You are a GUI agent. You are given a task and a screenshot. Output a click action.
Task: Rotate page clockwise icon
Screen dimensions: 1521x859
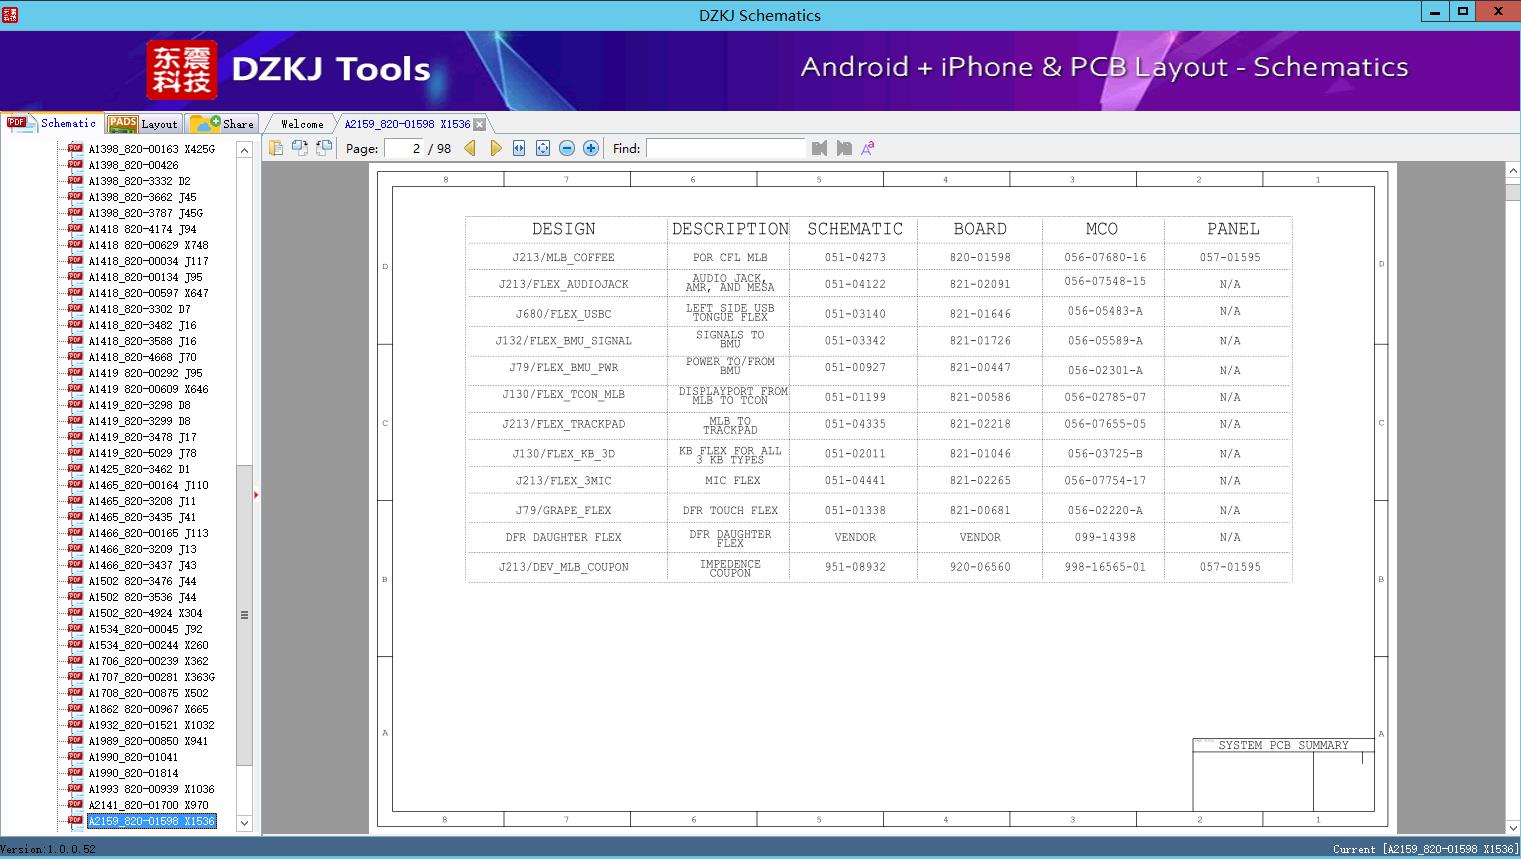coord(300,148)
